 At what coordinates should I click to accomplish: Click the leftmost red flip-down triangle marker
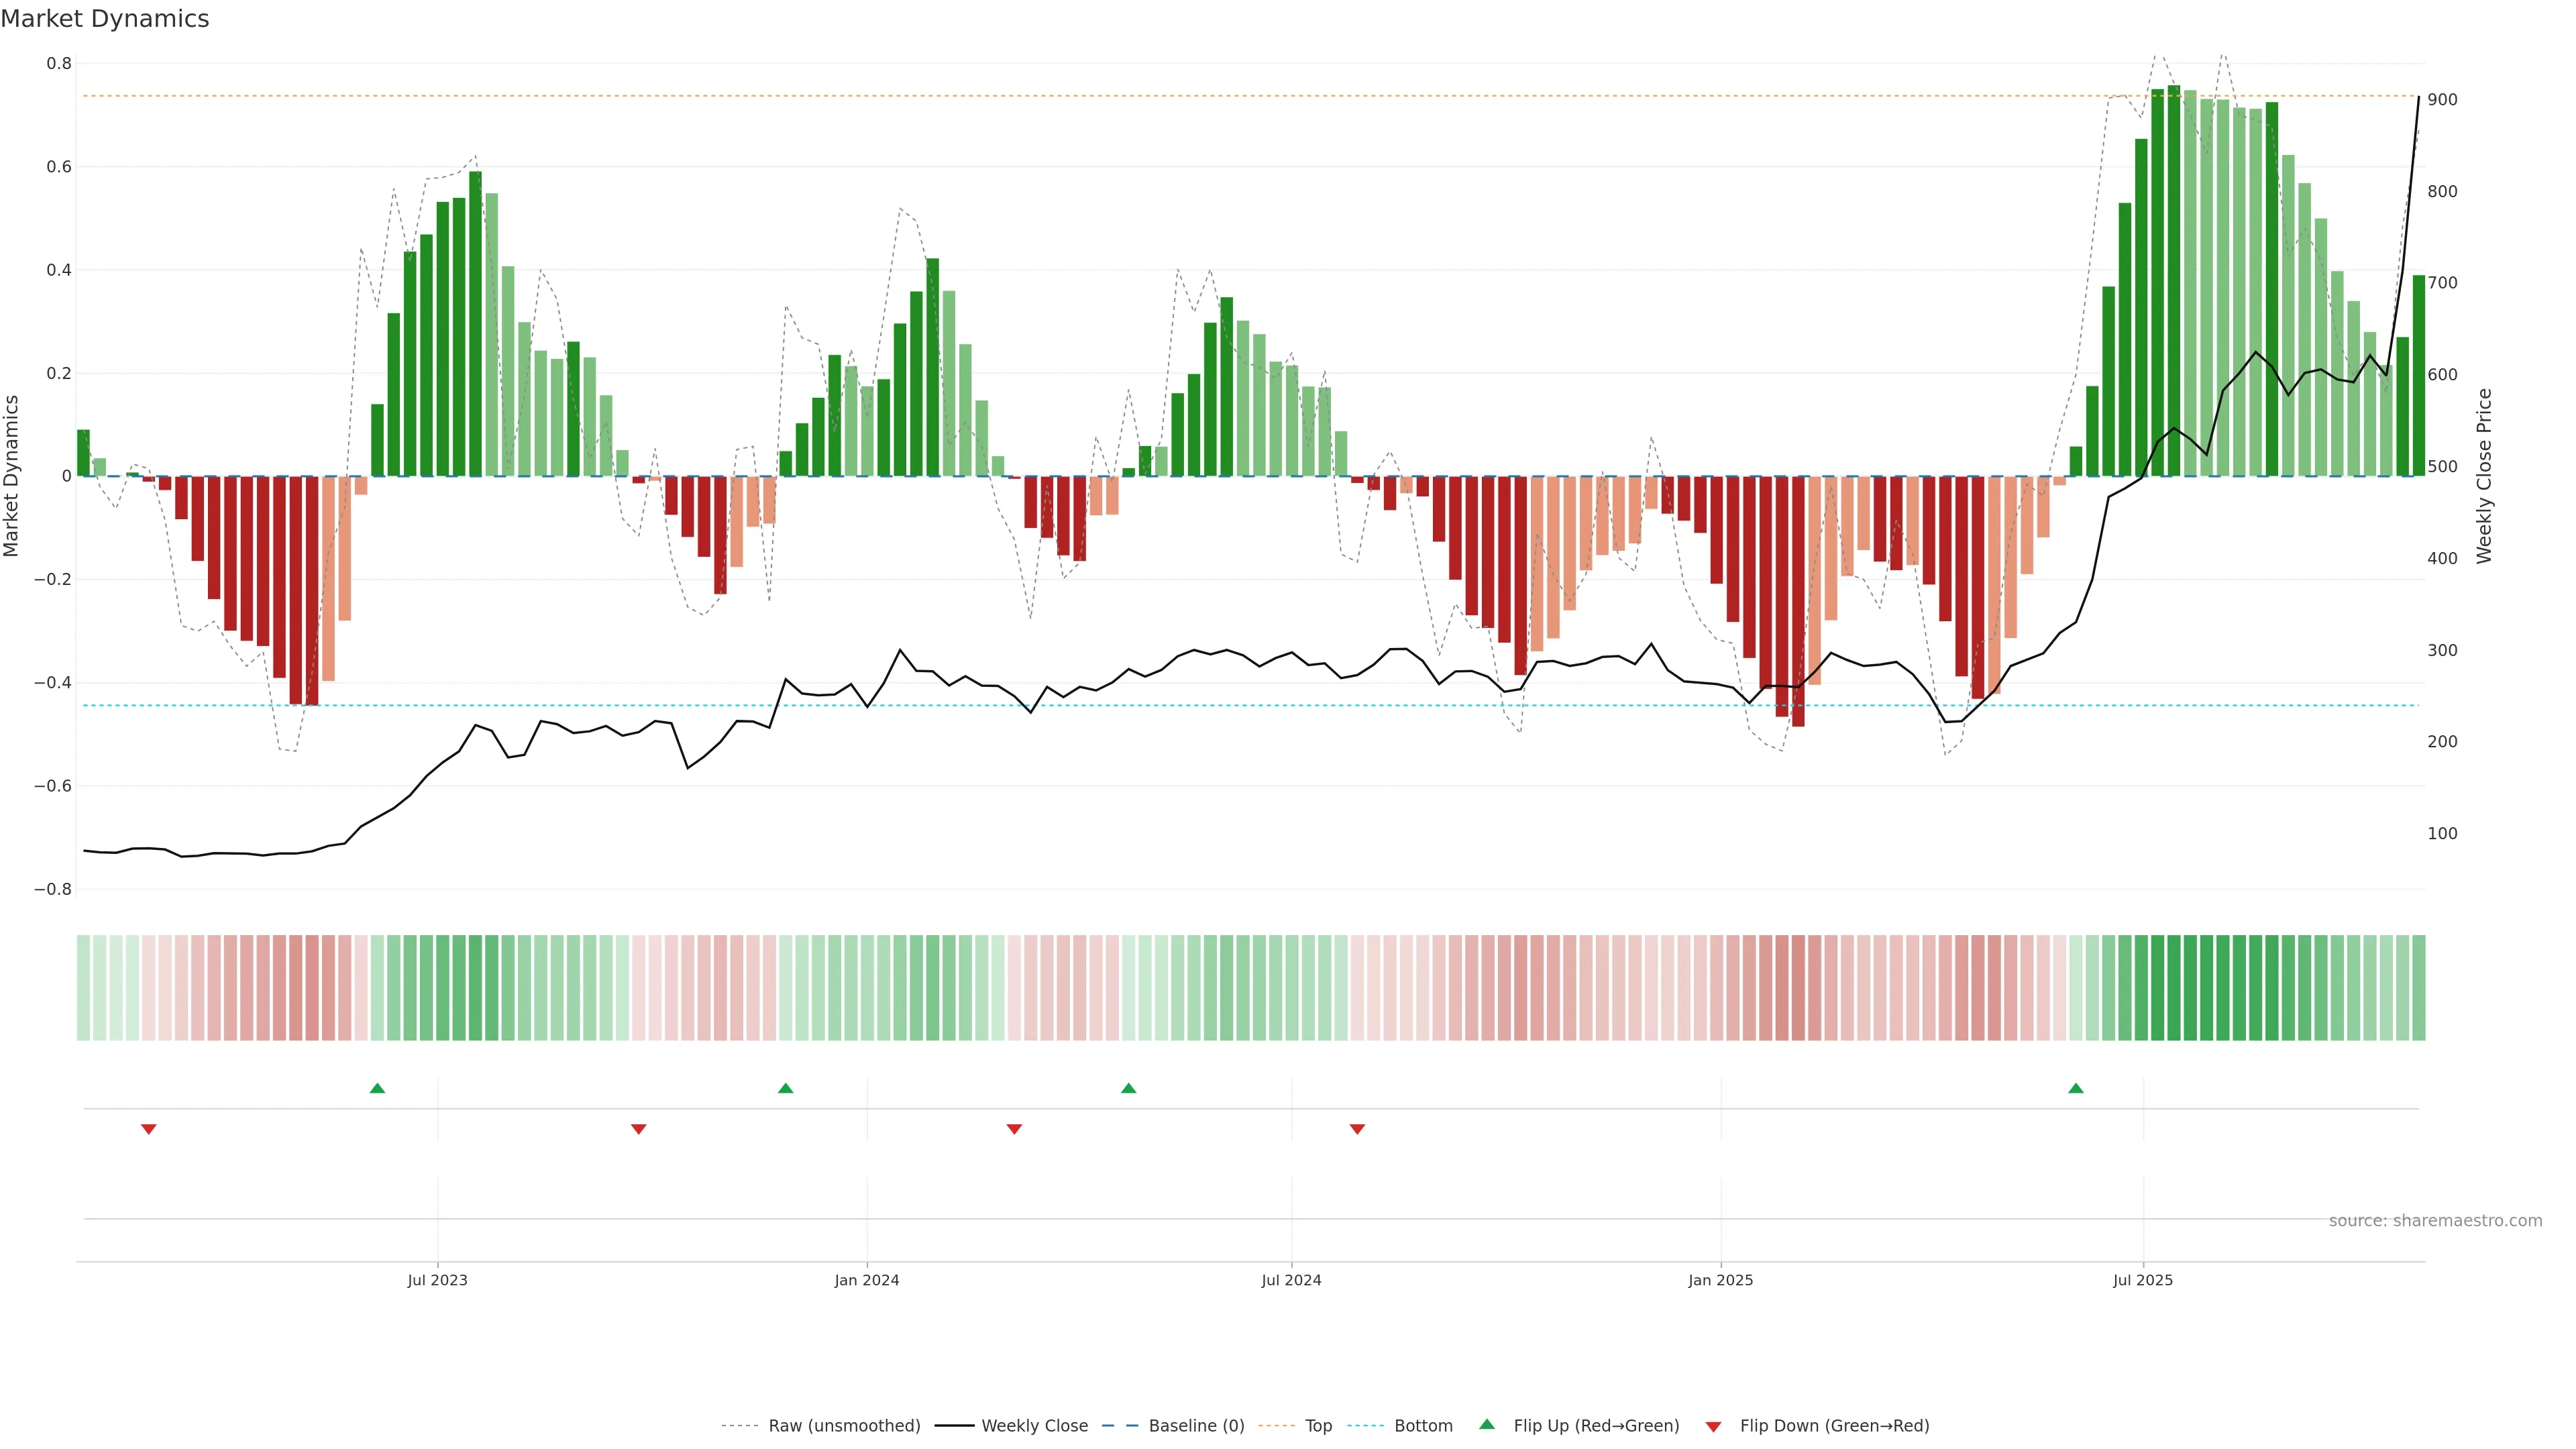149,1129
